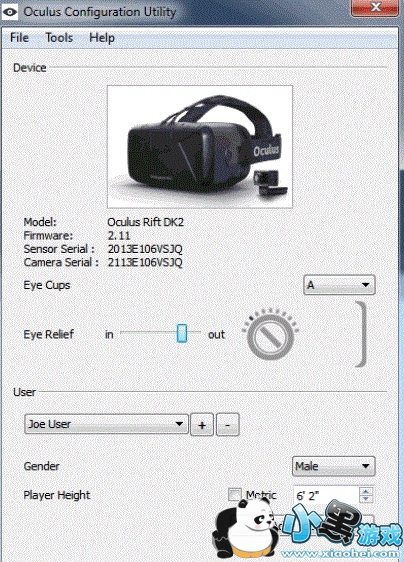Open the Tools menu
Image resolution: width=404 pixels, height=562 pixels.
[59, 37]
